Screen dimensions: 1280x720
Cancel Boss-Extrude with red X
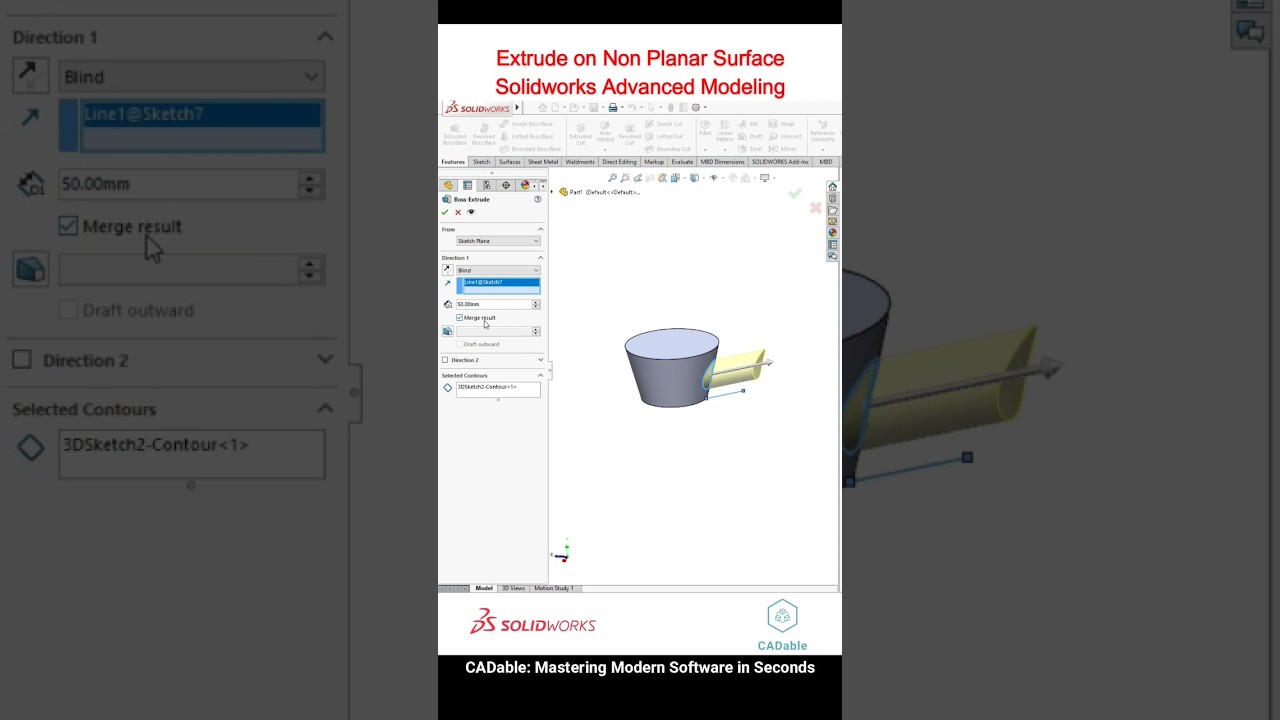pos(458,212)
